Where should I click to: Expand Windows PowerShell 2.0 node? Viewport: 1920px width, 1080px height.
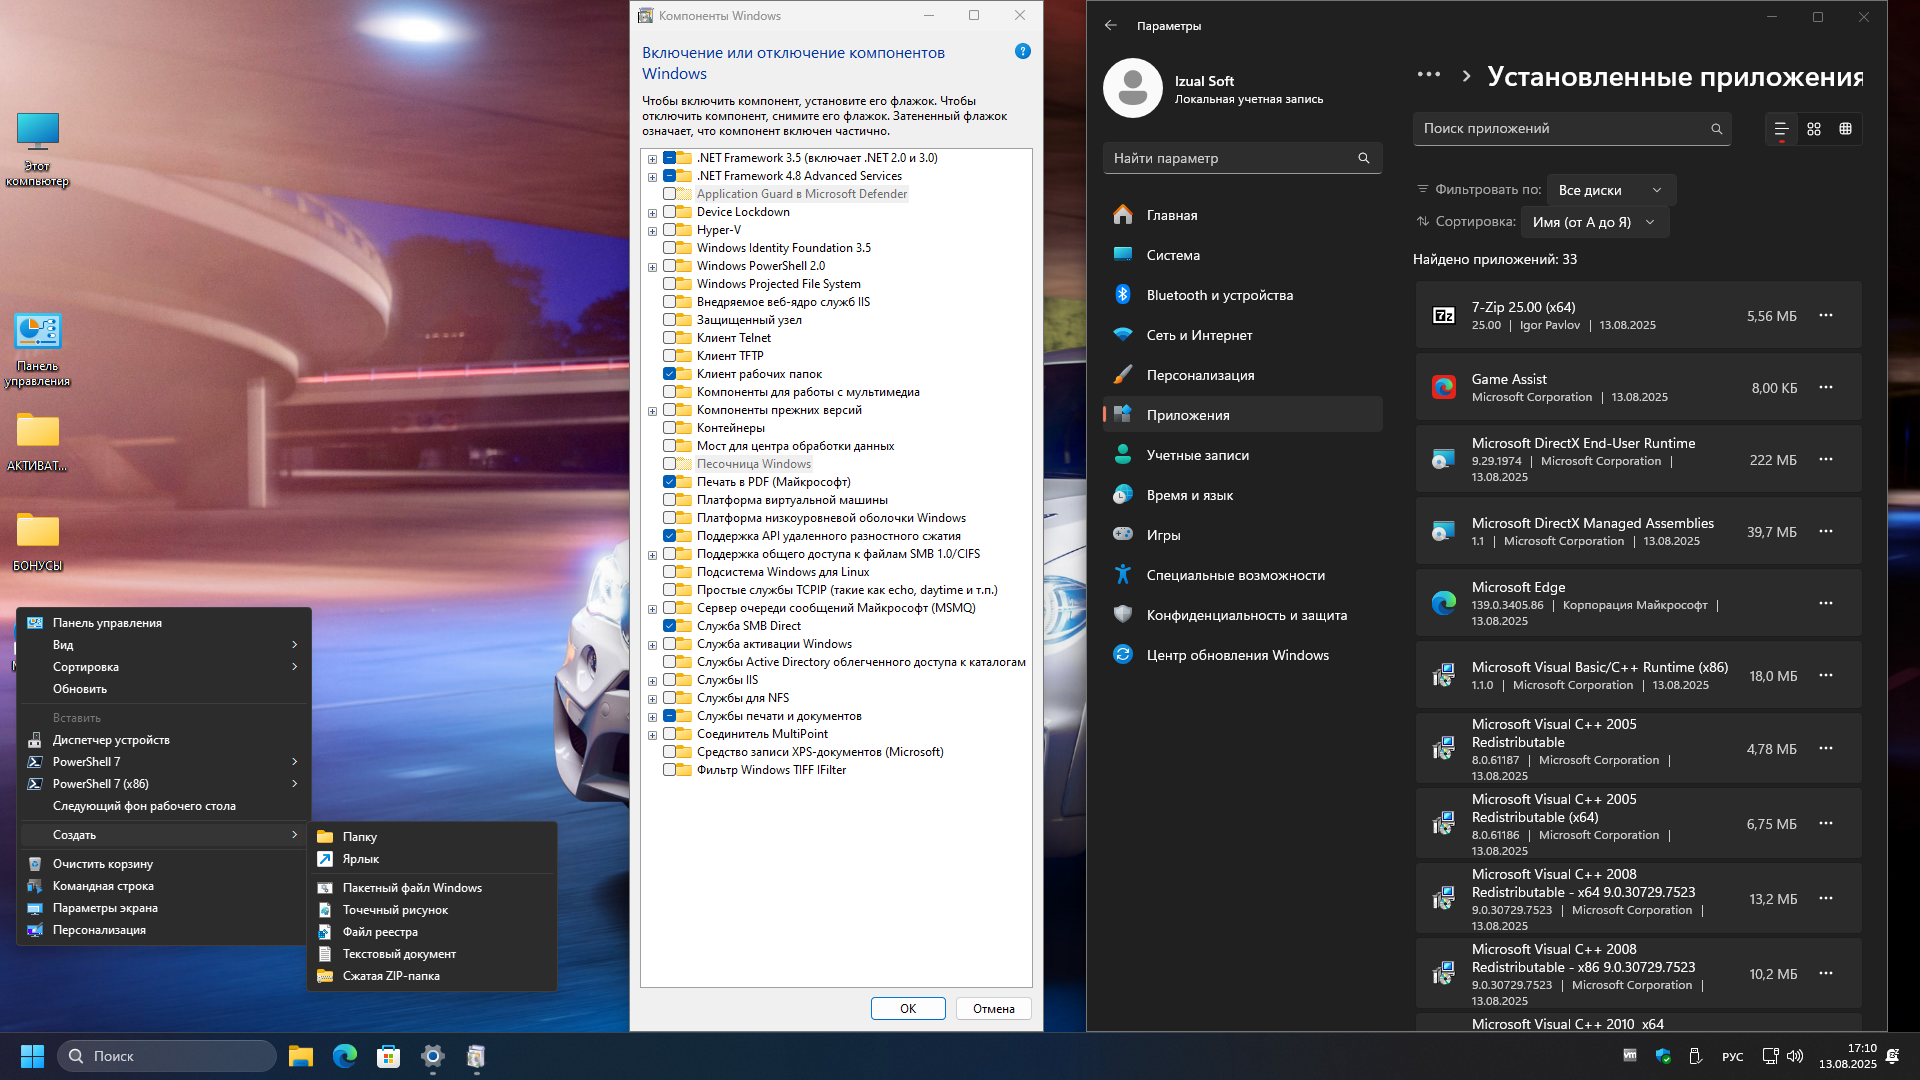[x=652, y=267]
